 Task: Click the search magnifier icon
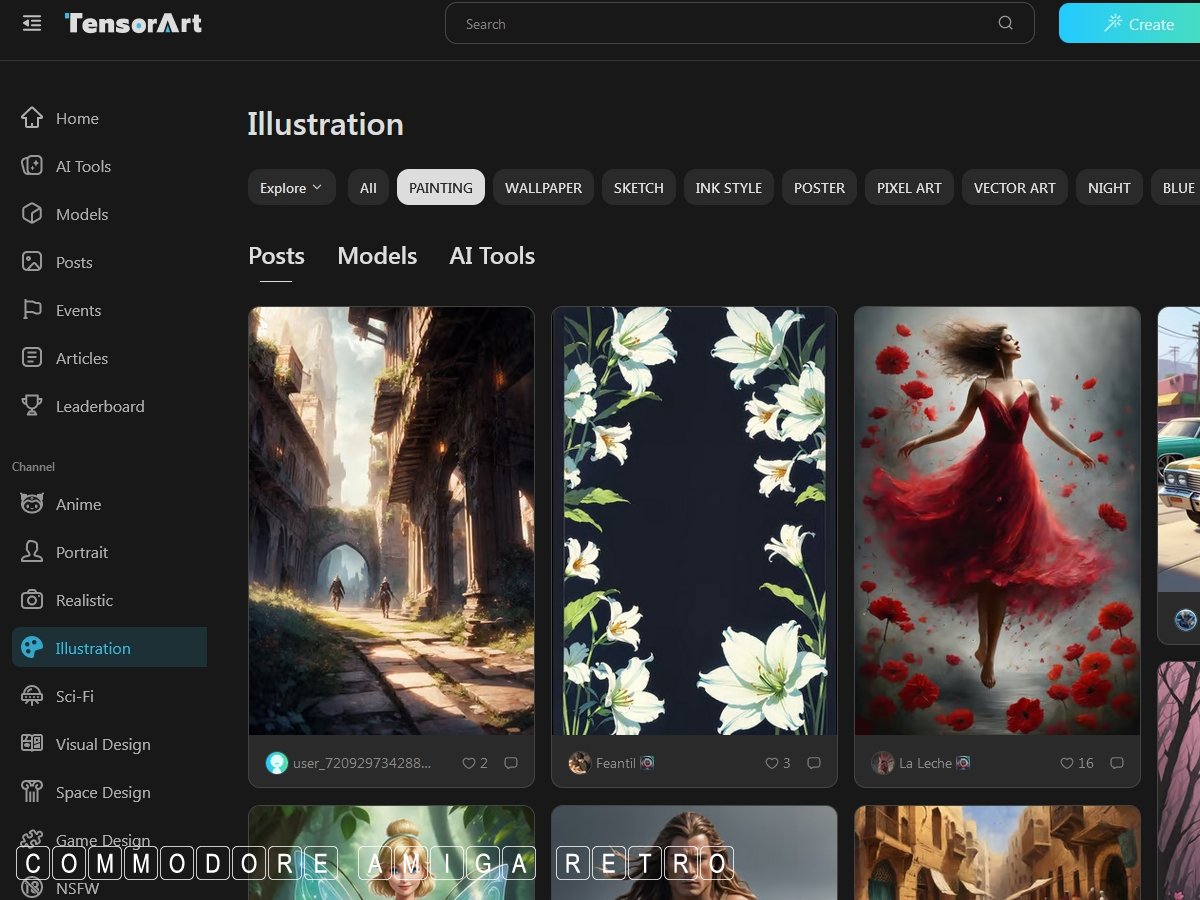tap(1005, 24)
